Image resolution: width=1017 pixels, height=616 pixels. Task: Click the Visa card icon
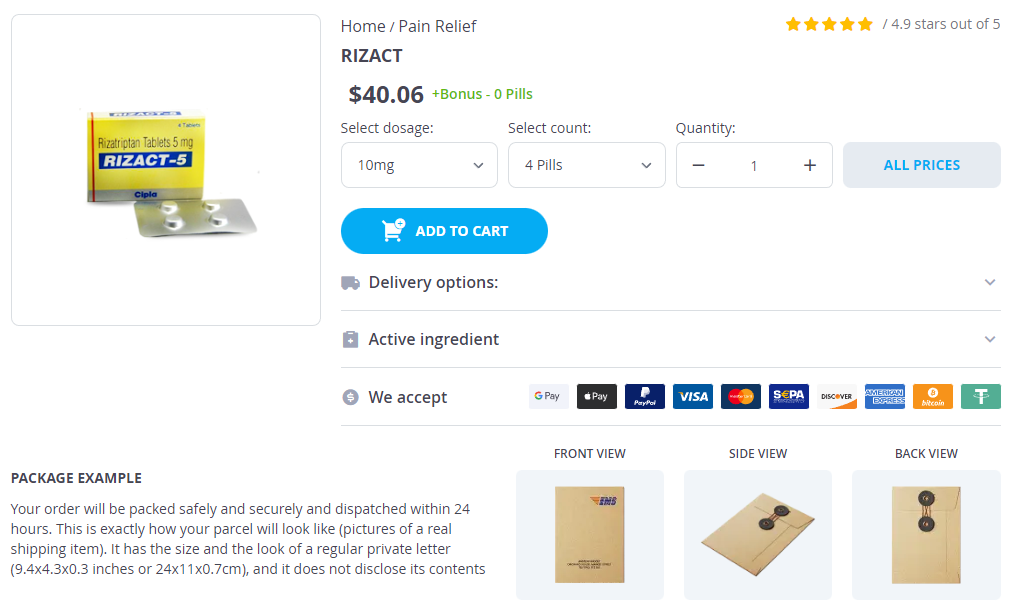(693, 396)
